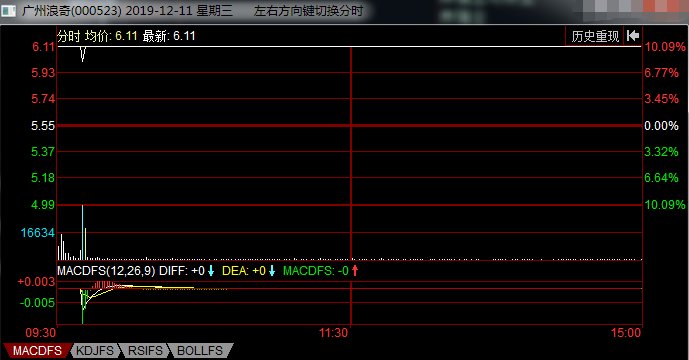Open the 历史重现 replay button
The height and width of the screenshot is (360, 689).
[x=595, y=36]
